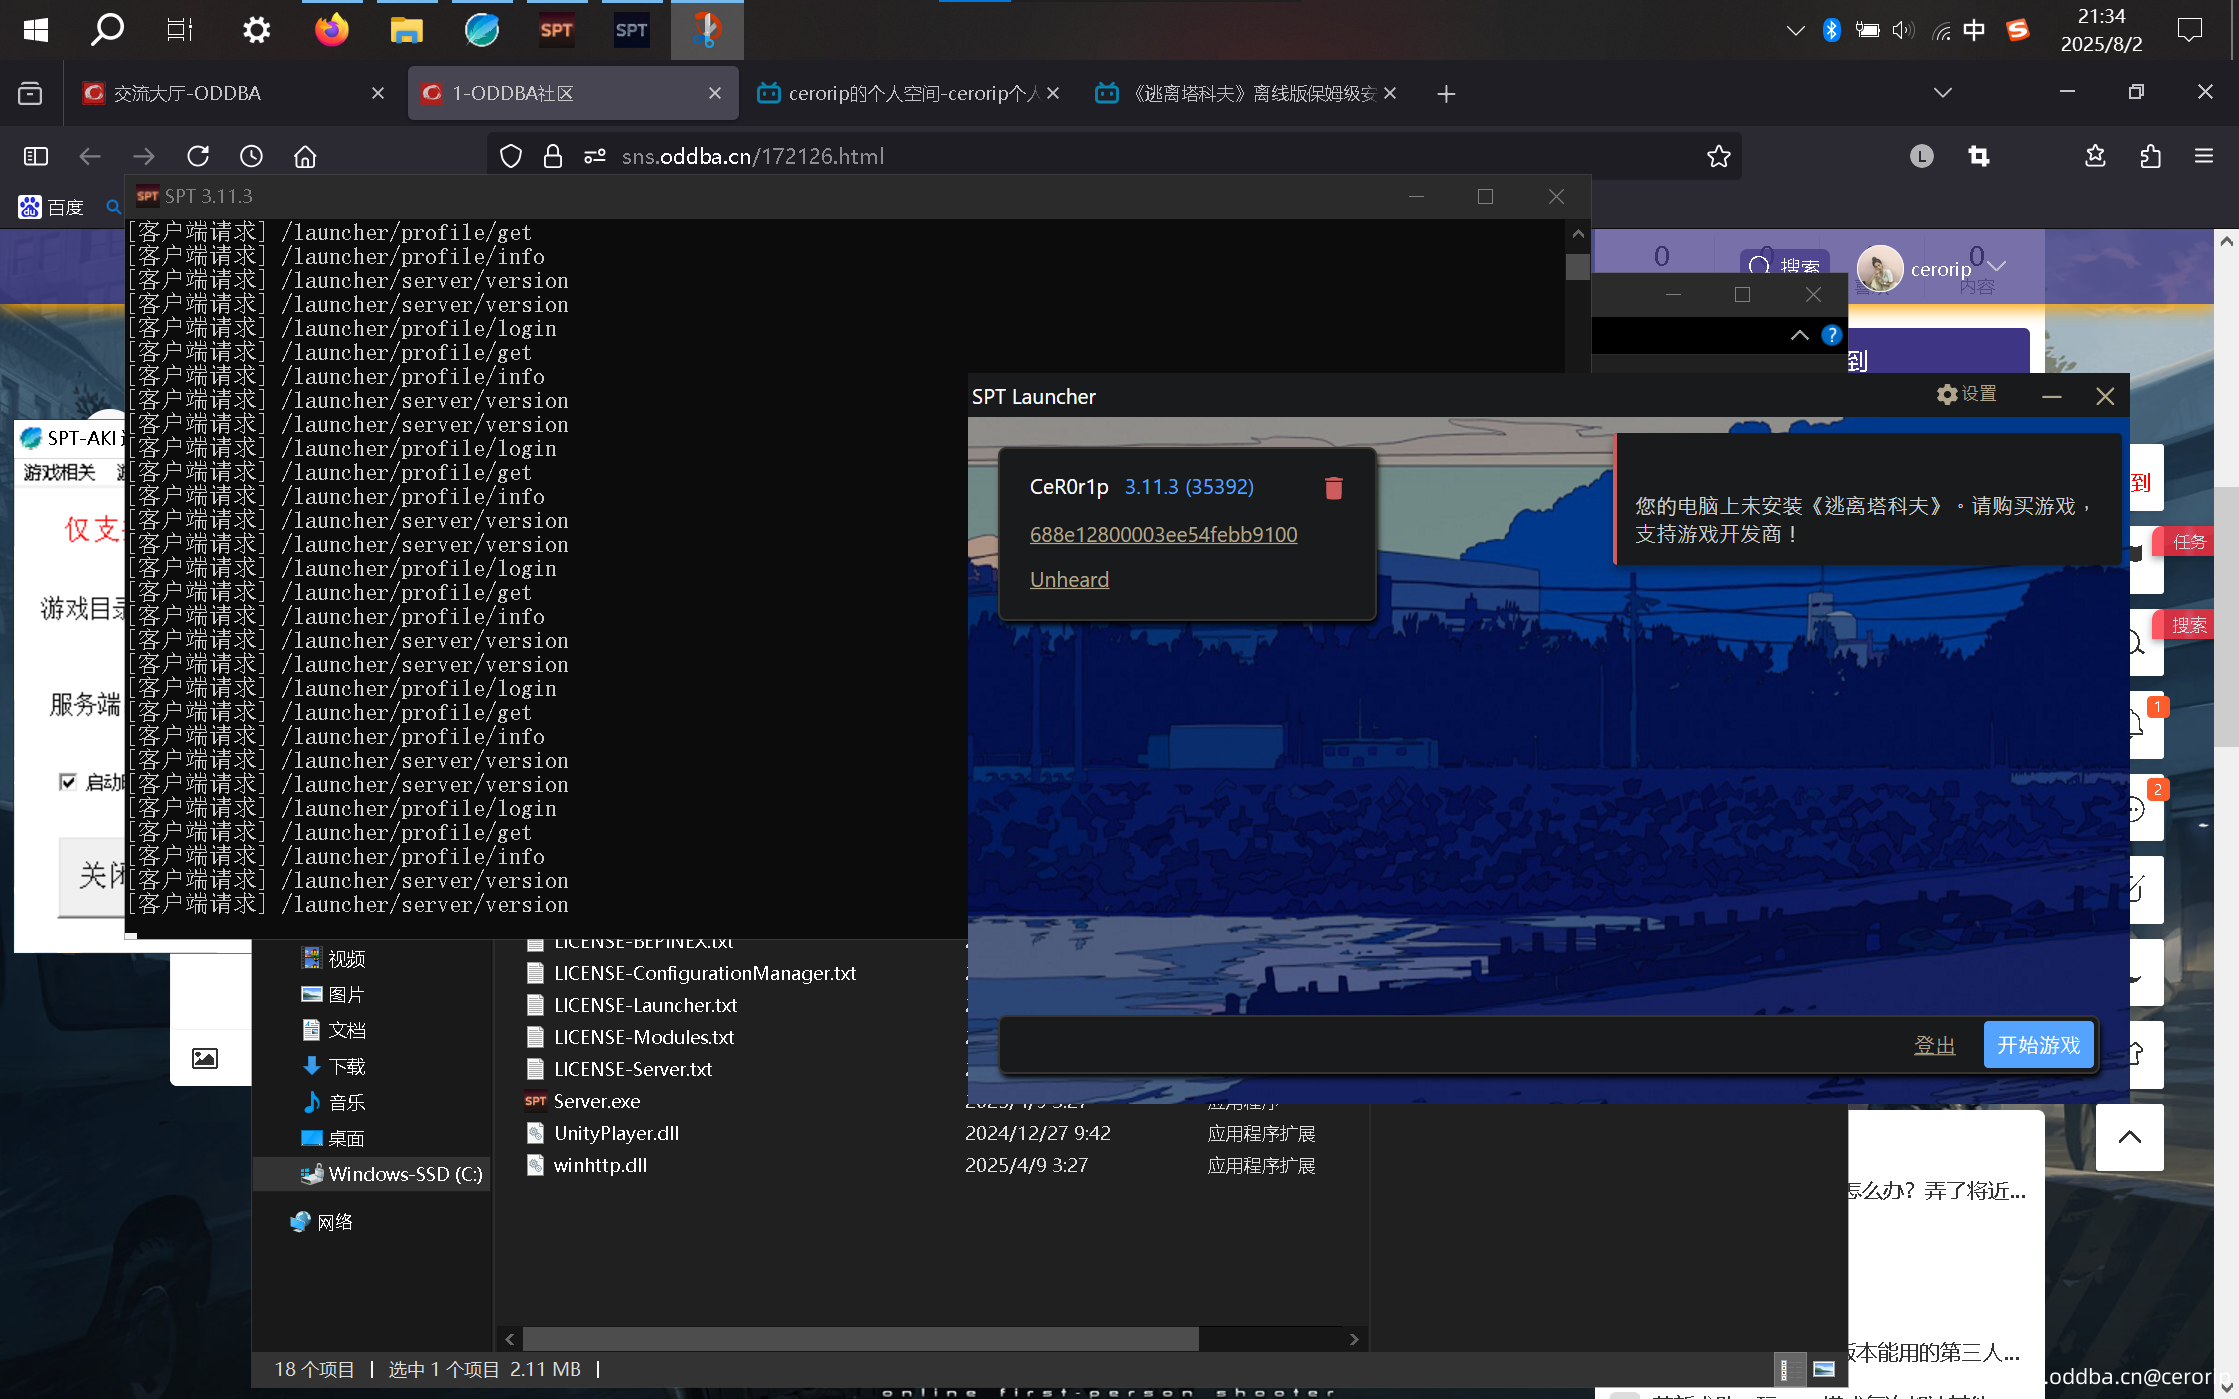Toggle the 启动 checkbox in SPT-AKI window
The height and width of the screenshot is (1399, 2239).
[x=68, y=781]
